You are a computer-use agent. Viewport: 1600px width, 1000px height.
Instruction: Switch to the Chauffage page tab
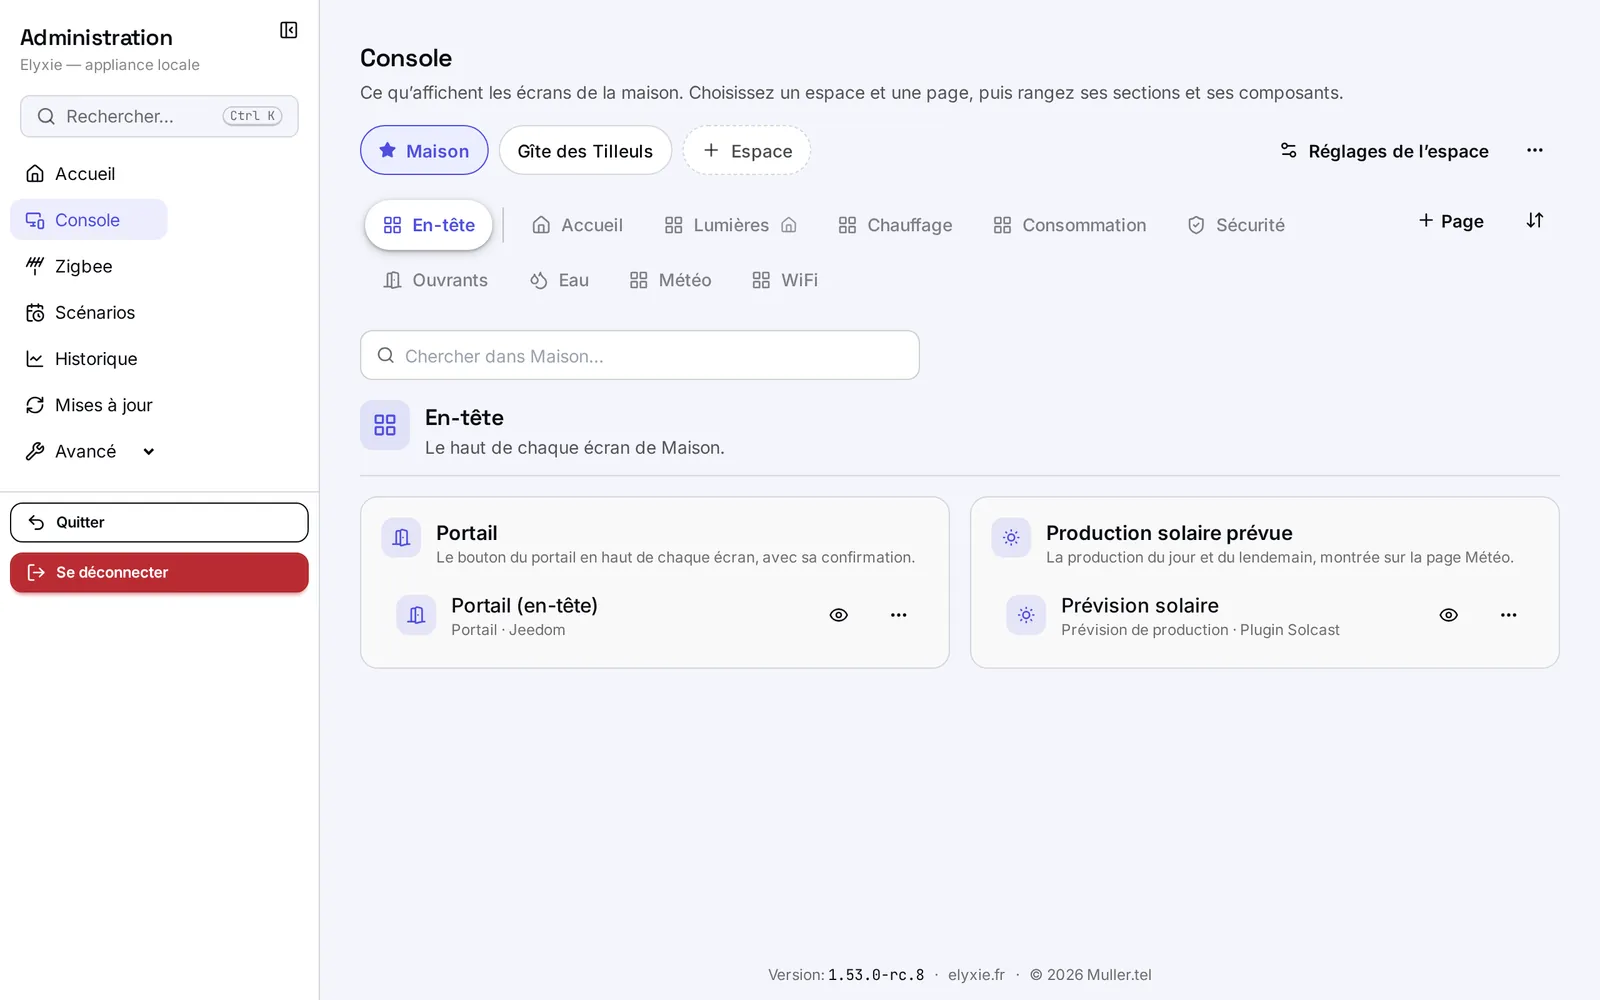(x=895, y=225)
